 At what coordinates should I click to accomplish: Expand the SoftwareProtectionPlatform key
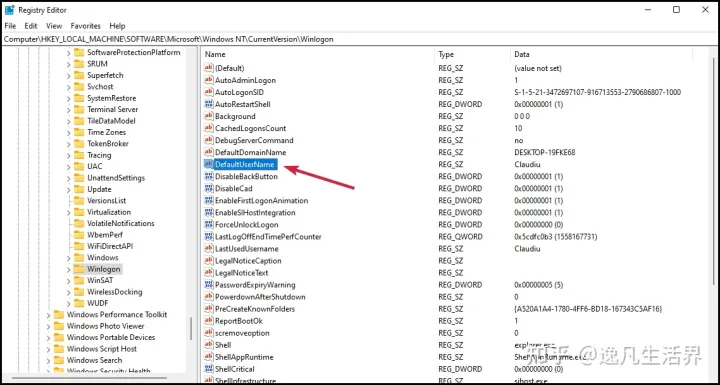point(68,53)
